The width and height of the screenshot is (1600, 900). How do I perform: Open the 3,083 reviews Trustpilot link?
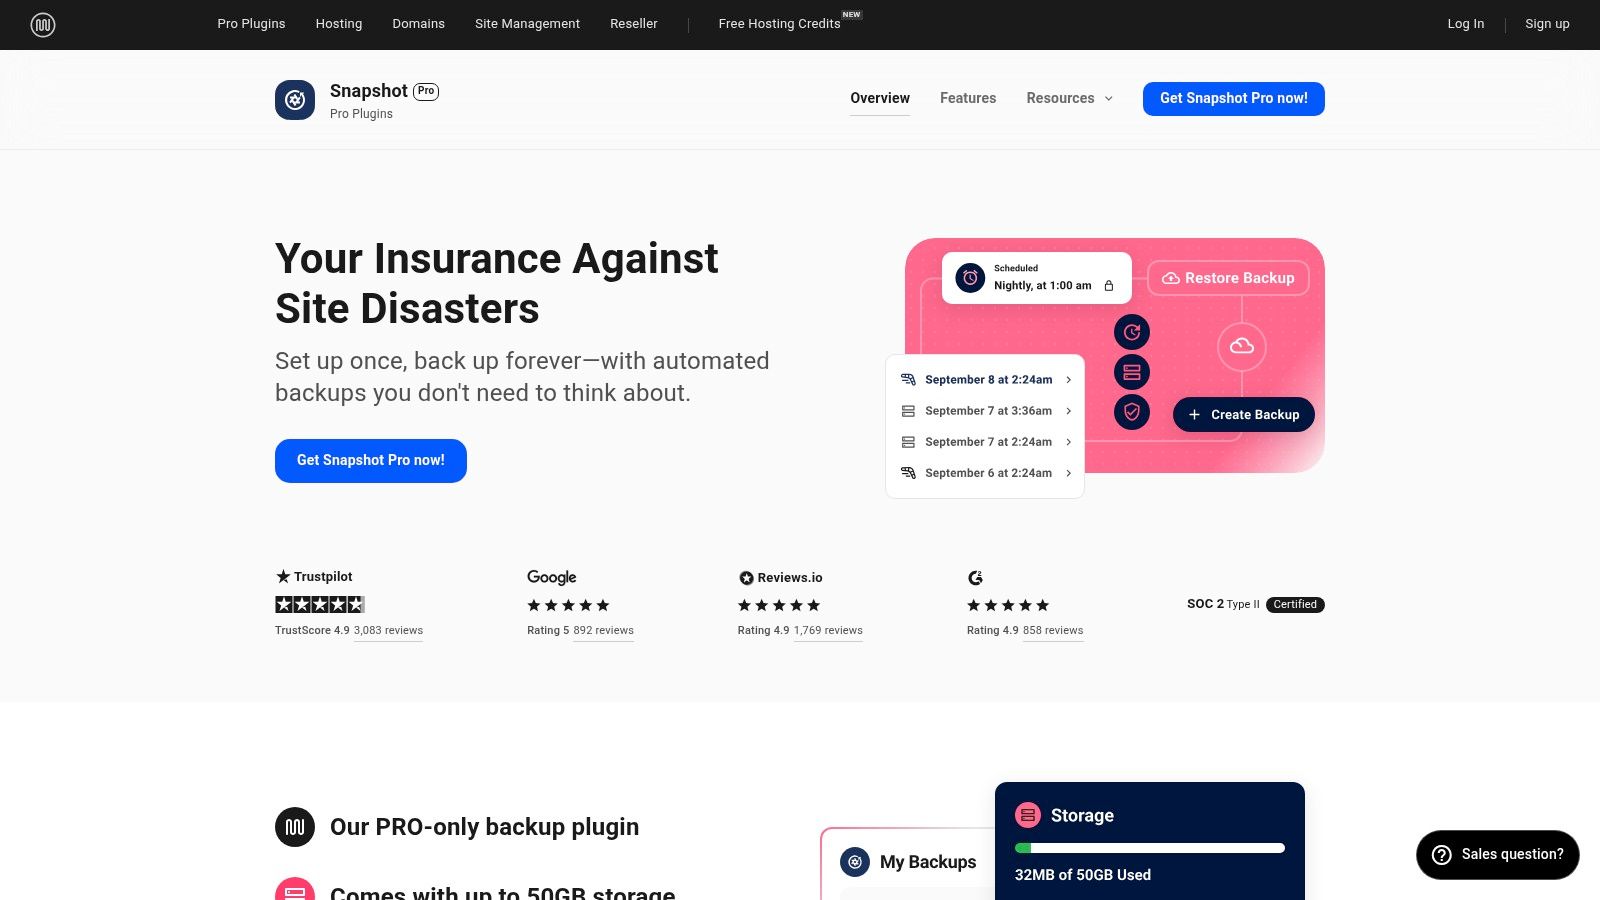pos(388,631)
